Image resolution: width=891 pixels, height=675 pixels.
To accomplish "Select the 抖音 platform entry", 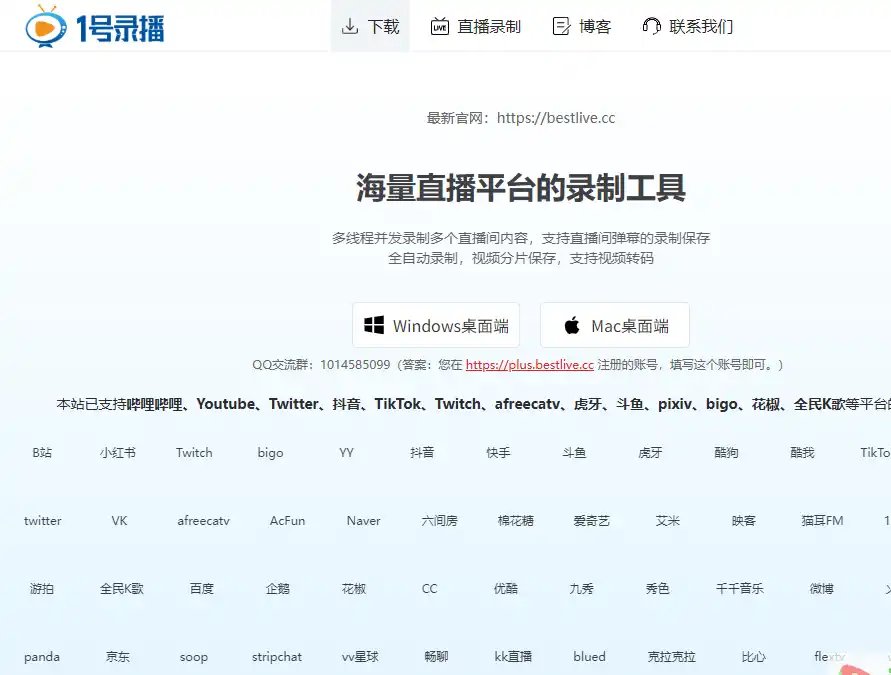I will [422, 453].
